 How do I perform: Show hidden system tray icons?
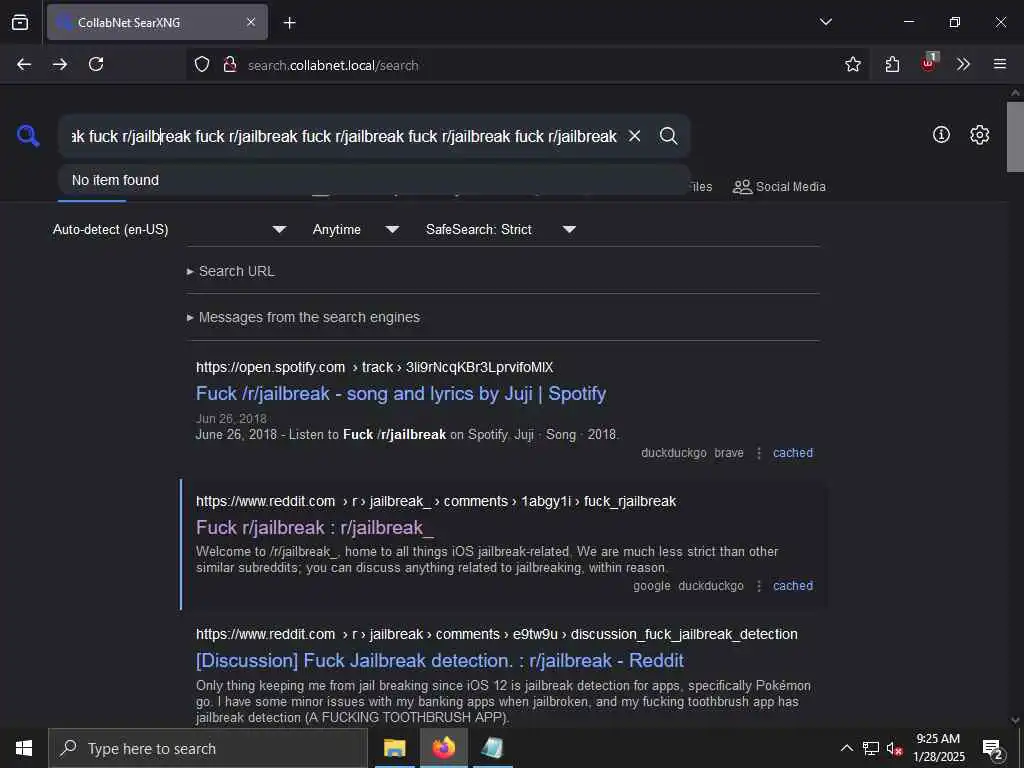[x=846, y=748]
